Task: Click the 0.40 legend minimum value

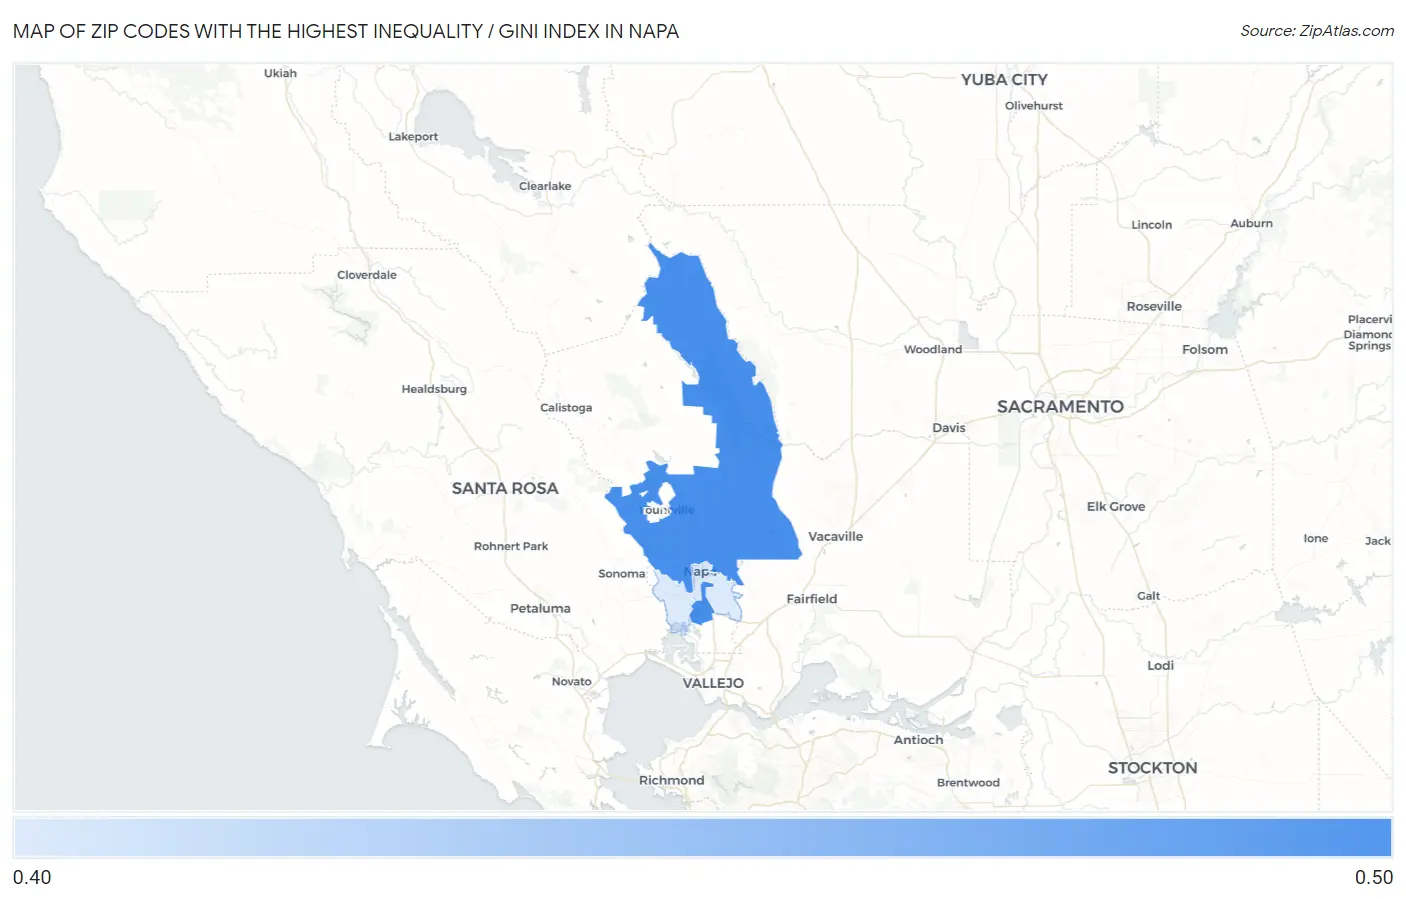Action: 32,877
